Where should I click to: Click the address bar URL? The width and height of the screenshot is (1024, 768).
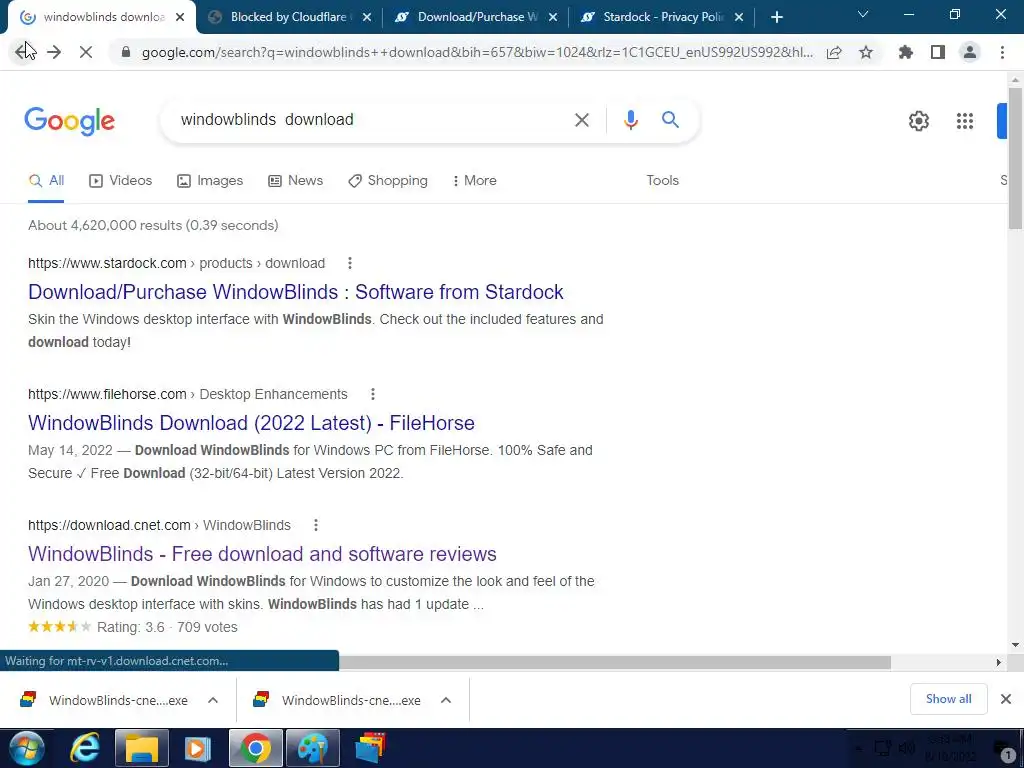477,52
